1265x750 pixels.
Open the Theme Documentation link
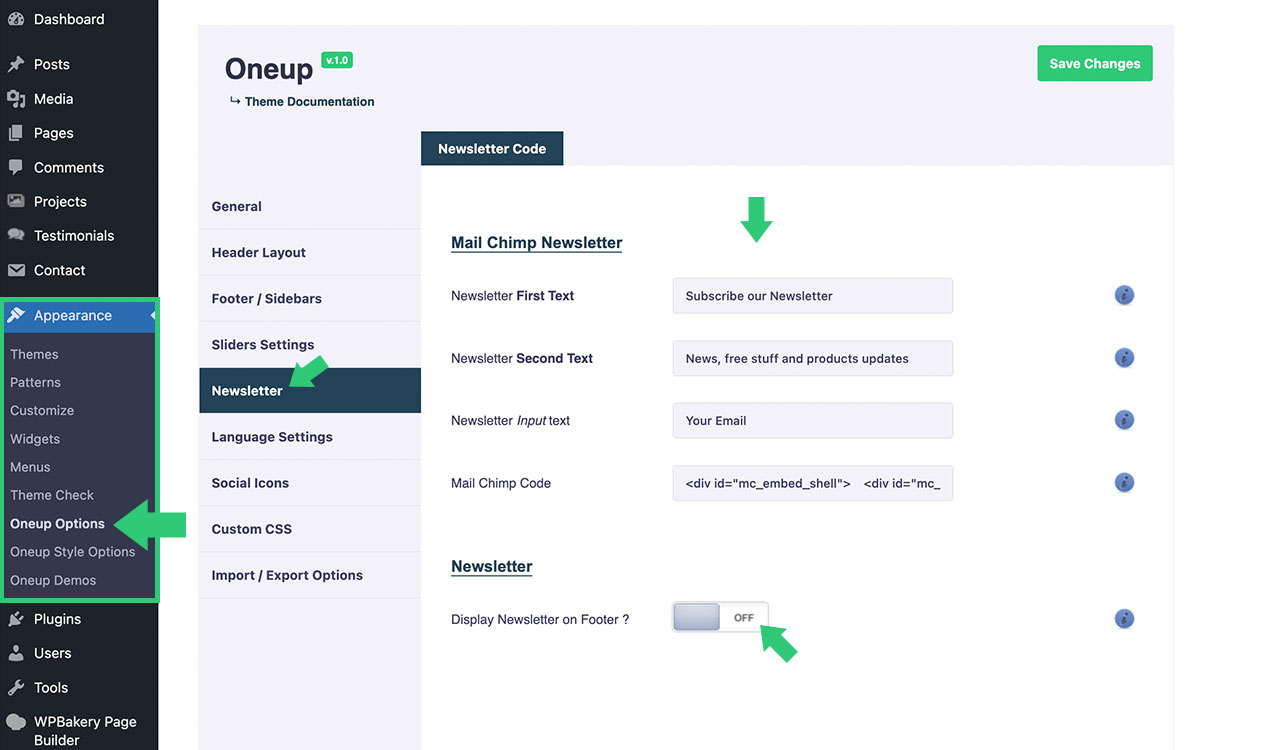309,102
